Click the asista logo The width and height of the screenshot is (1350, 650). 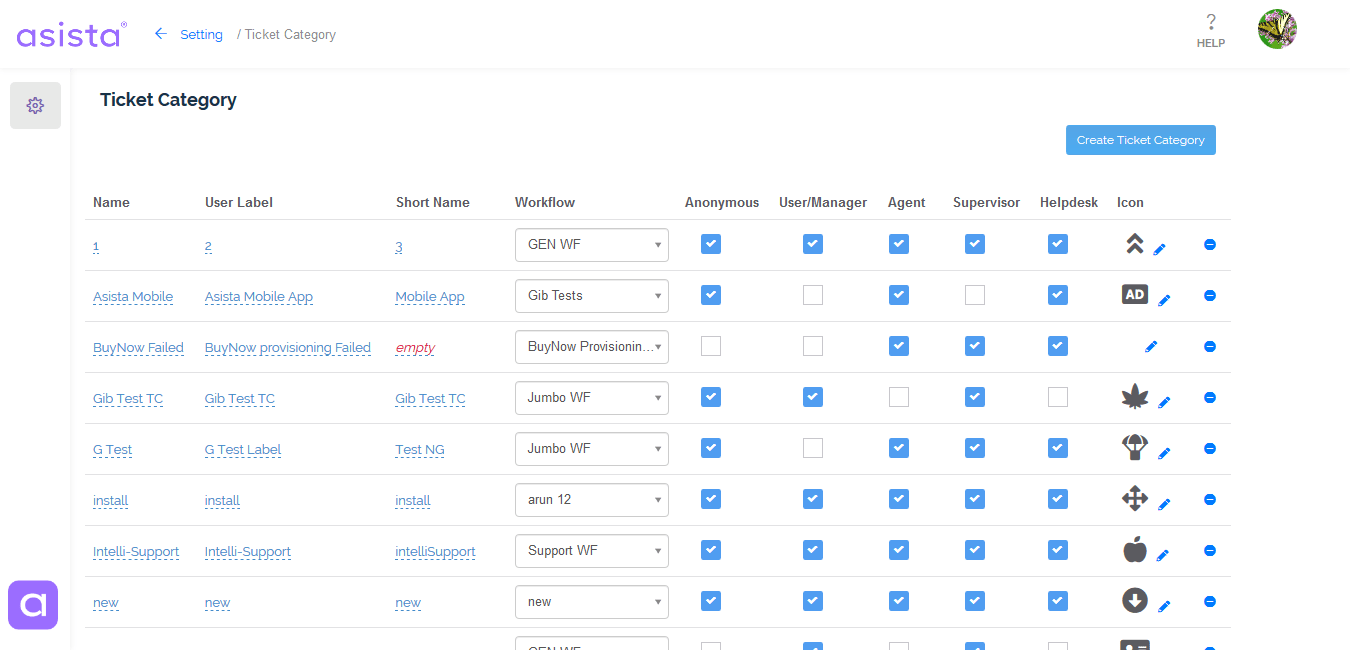pos(71,34)
